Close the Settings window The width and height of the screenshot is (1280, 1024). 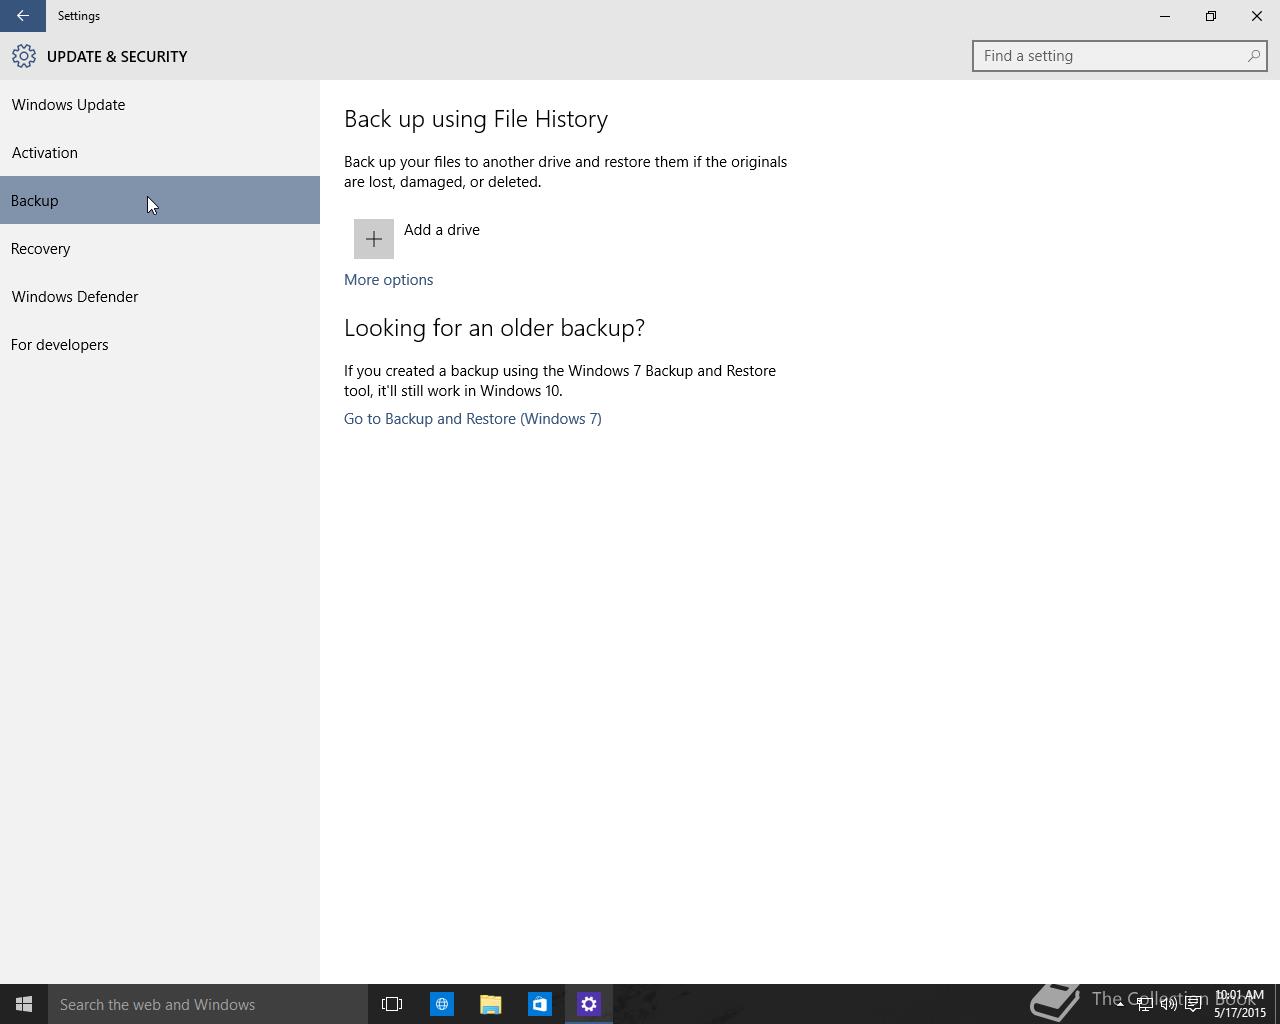point(1257,16)
